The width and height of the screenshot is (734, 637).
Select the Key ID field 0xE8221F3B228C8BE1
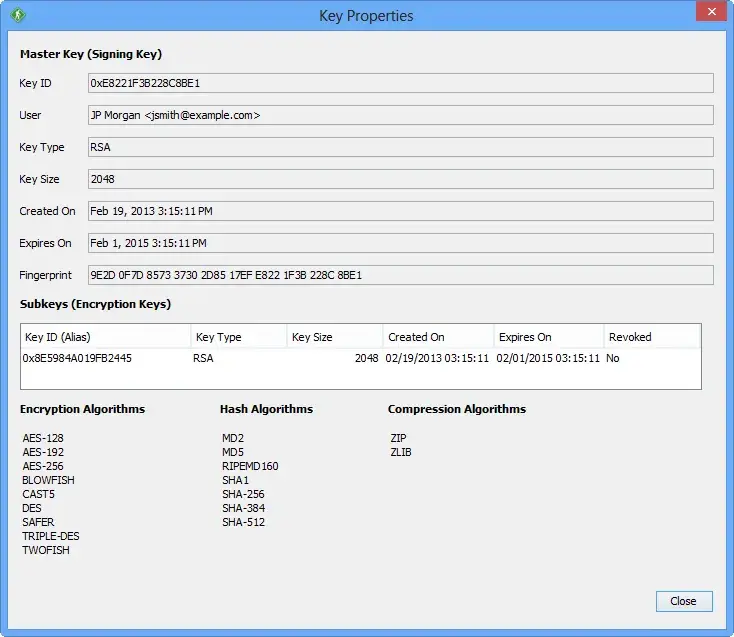(x=401, y=83)
